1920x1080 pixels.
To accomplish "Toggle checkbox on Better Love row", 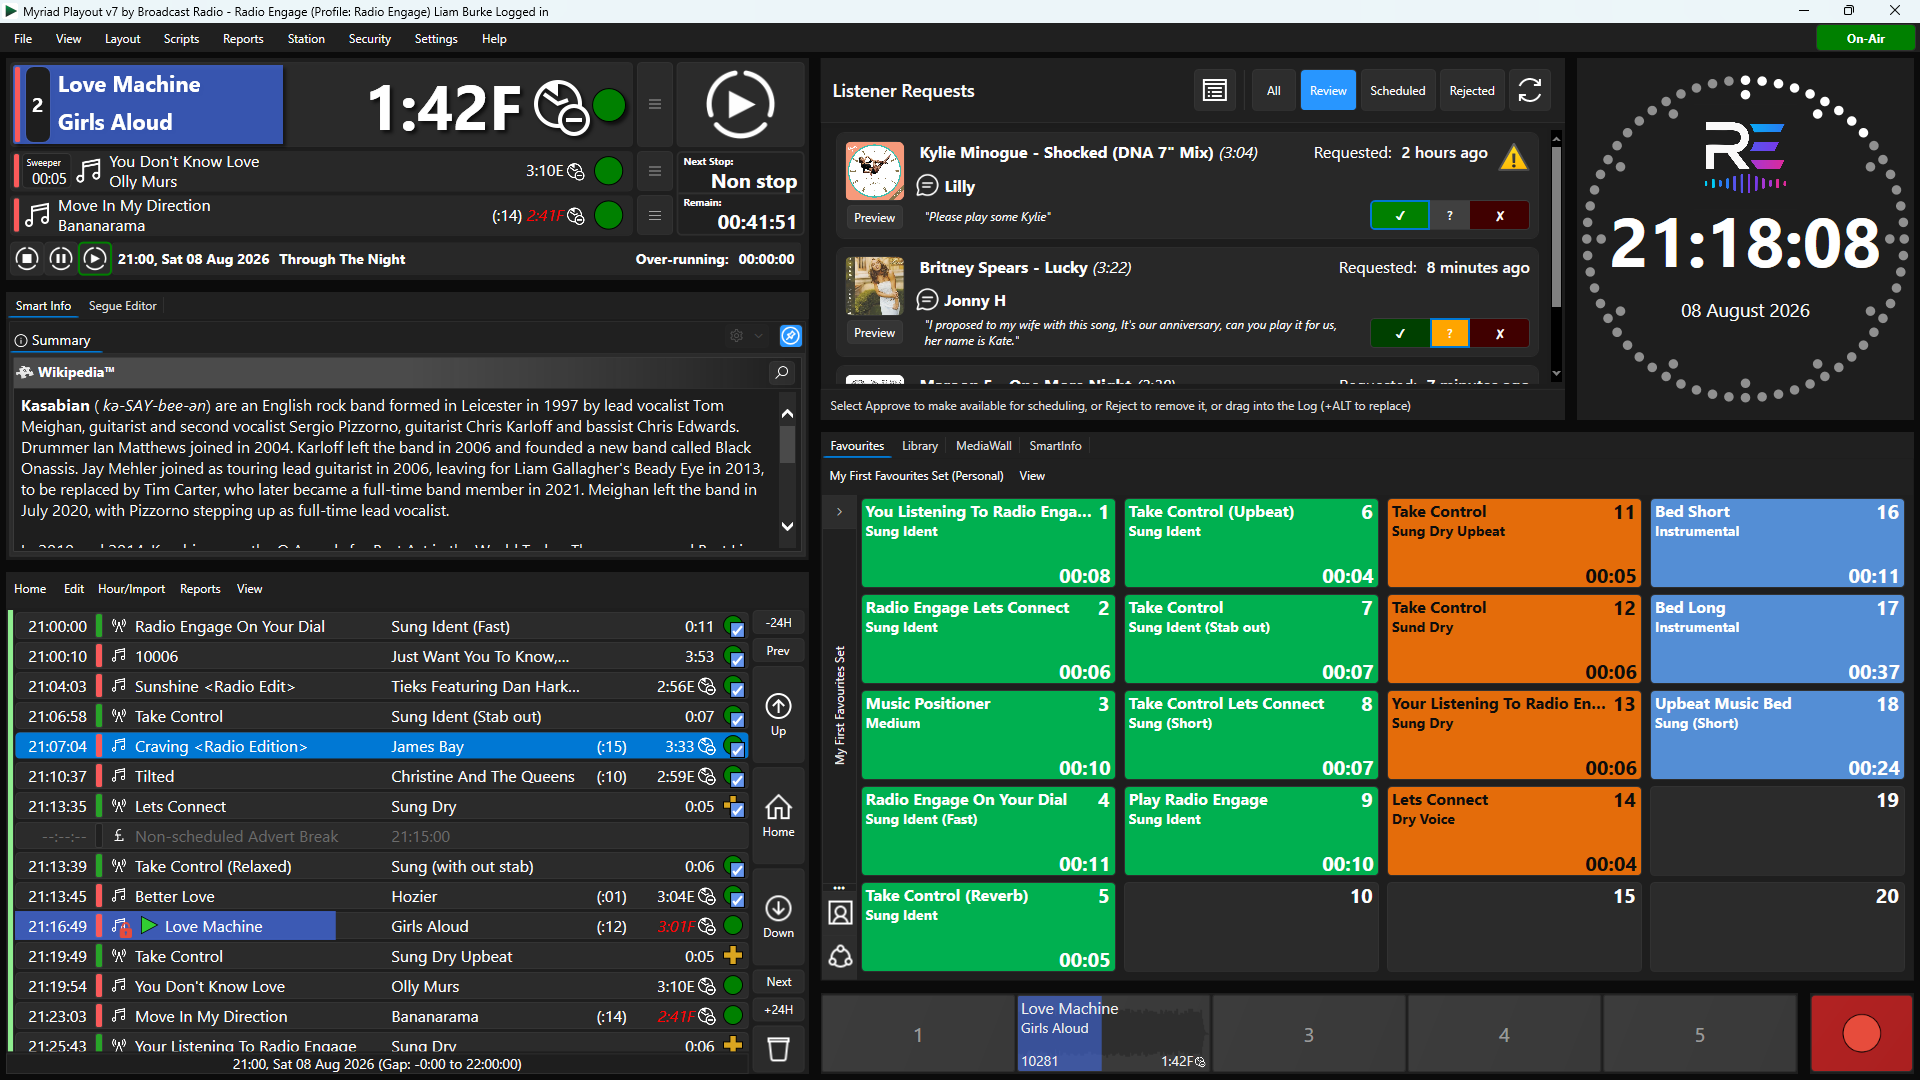I will point(736,898).
